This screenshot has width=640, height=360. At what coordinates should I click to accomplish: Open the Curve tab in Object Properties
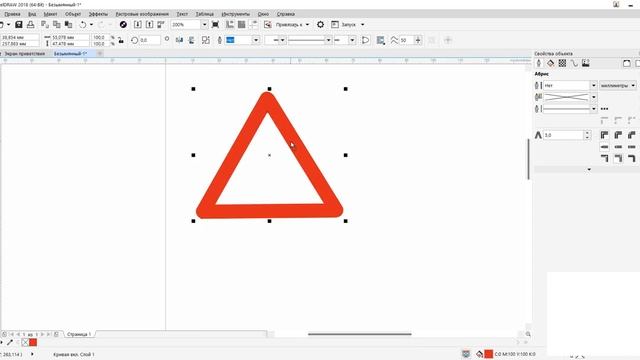coord(574,63)
